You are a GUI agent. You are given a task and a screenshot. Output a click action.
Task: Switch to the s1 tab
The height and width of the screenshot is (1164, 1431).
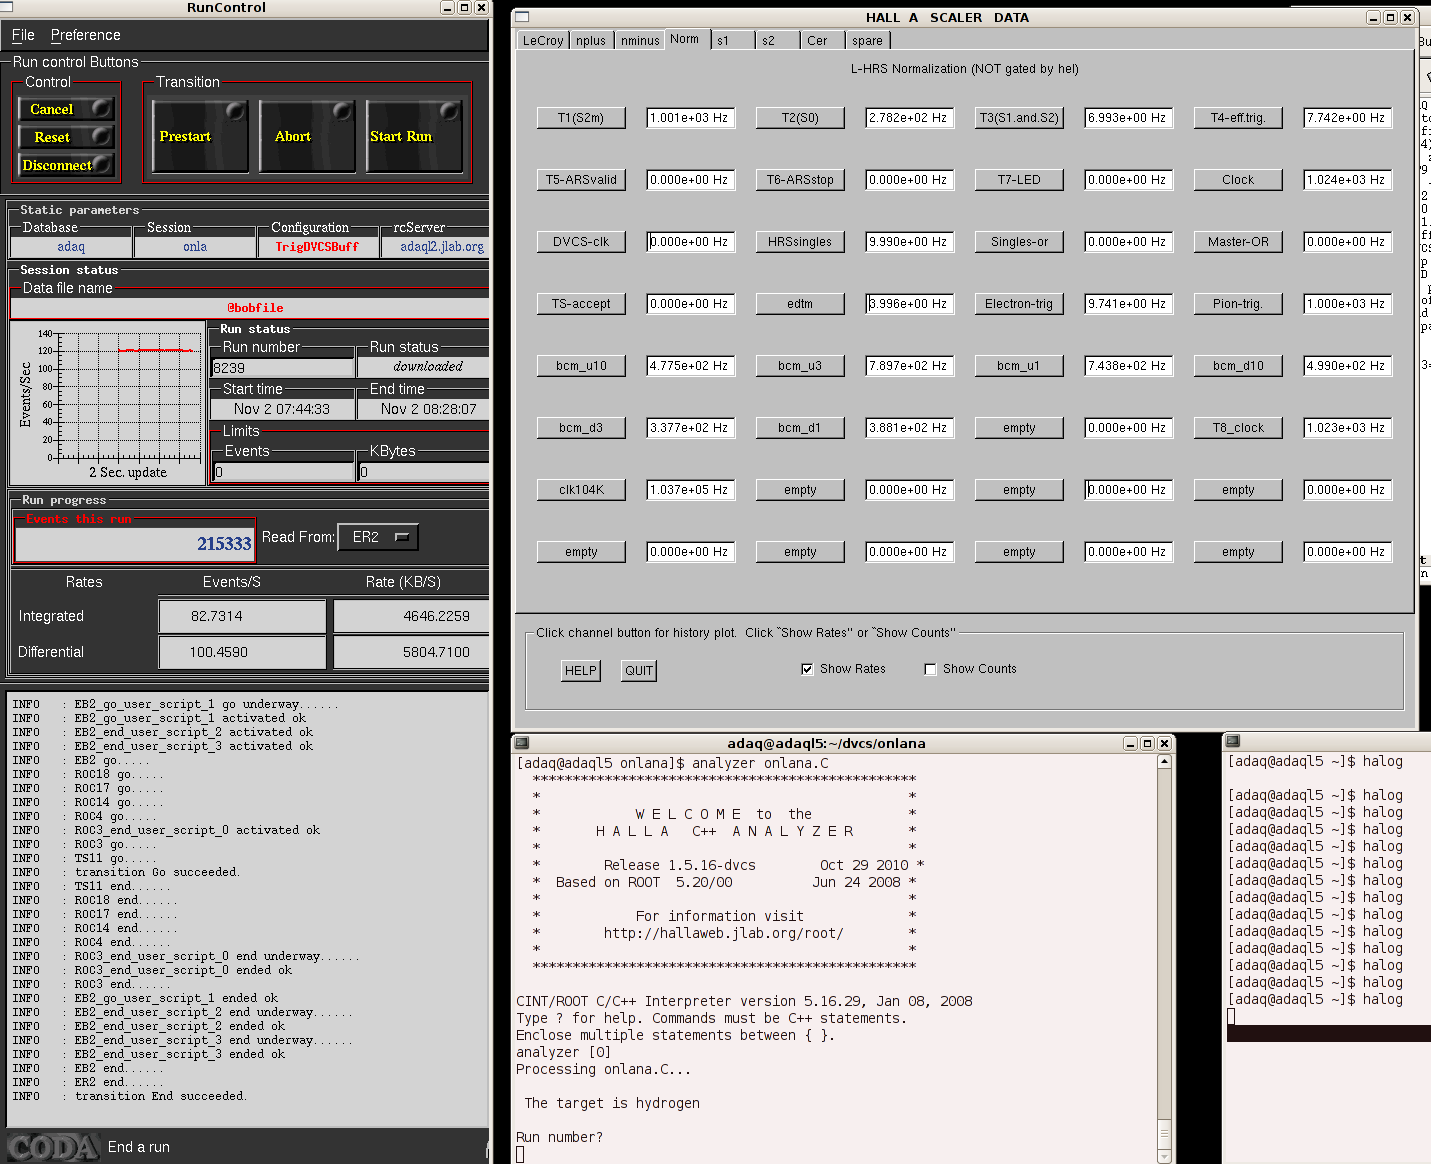click(733, 40)
